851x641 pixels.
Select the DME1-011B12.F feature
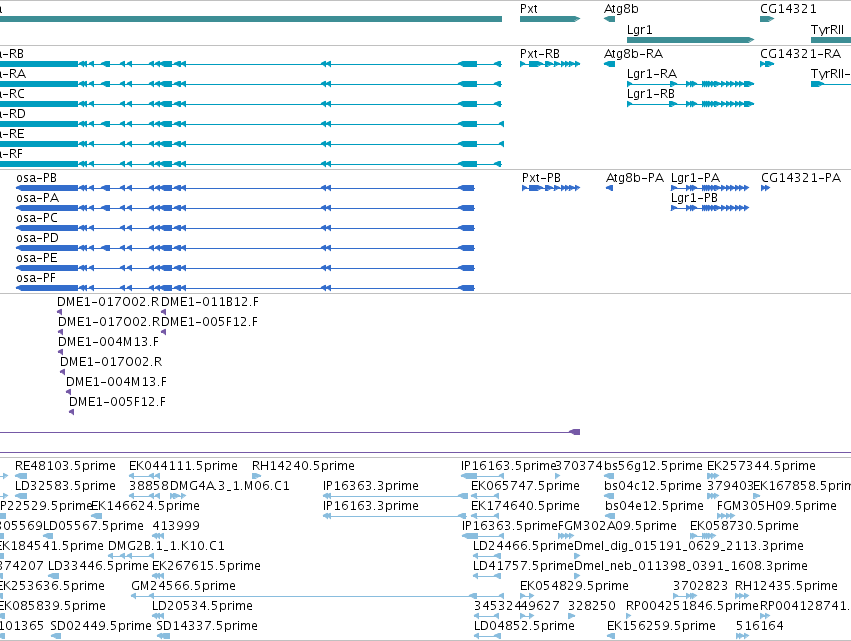tap(164, 312)
